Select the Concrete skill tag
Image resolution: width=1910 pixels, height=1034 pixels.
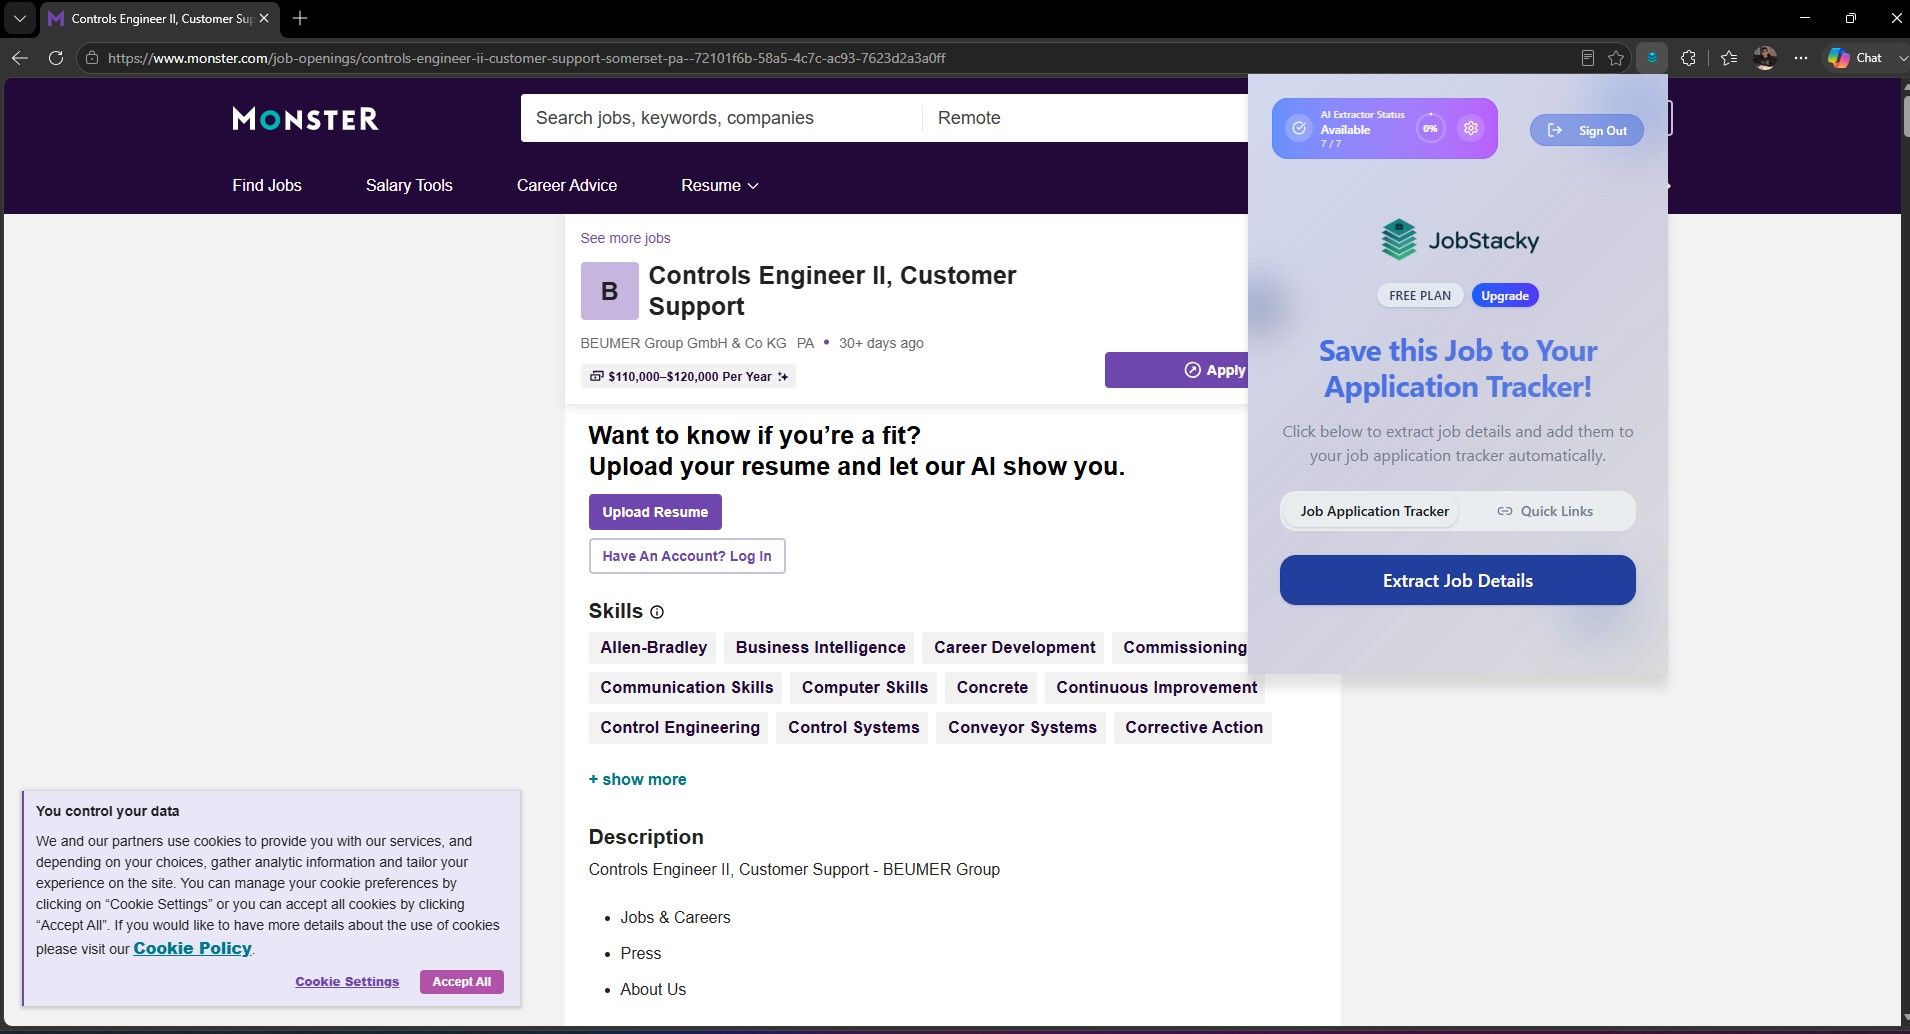[x=992, y=687]
